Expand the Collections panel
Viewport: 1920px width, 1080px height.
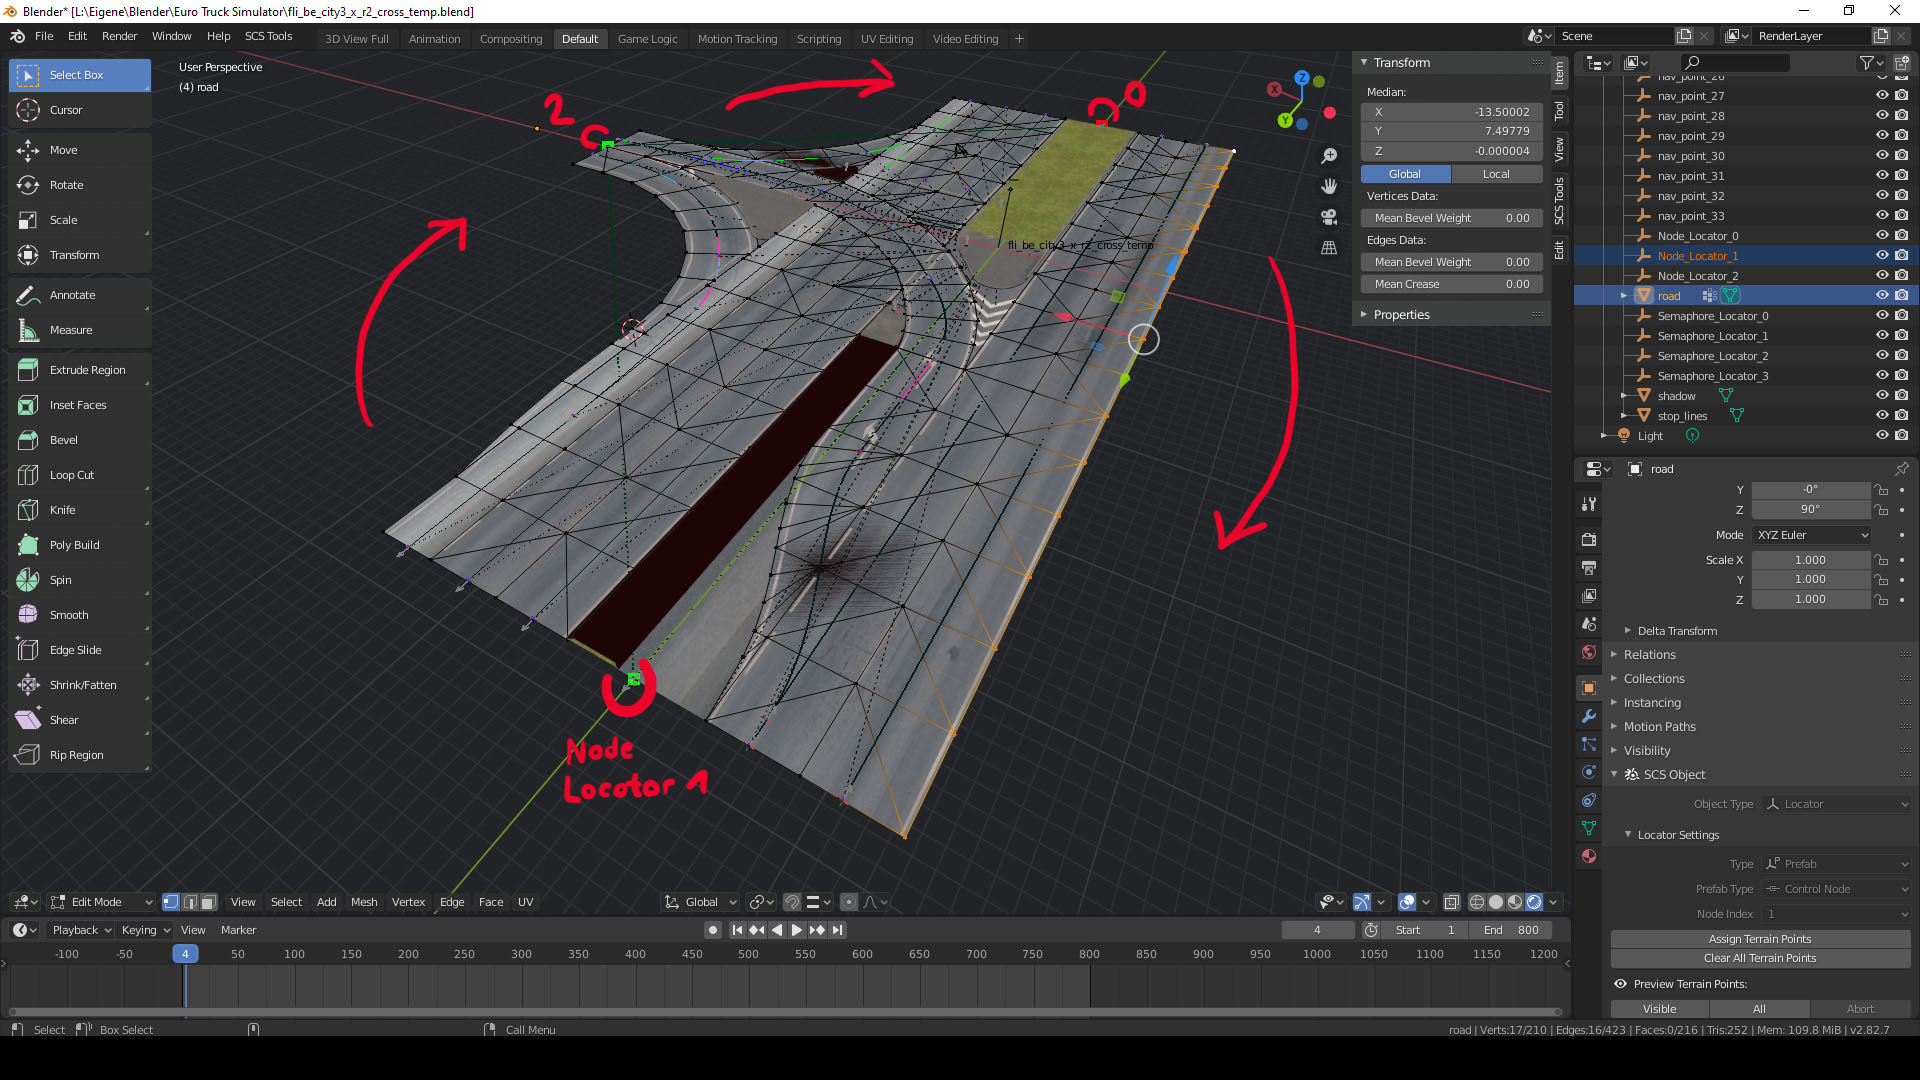(x=1654, y=679)
